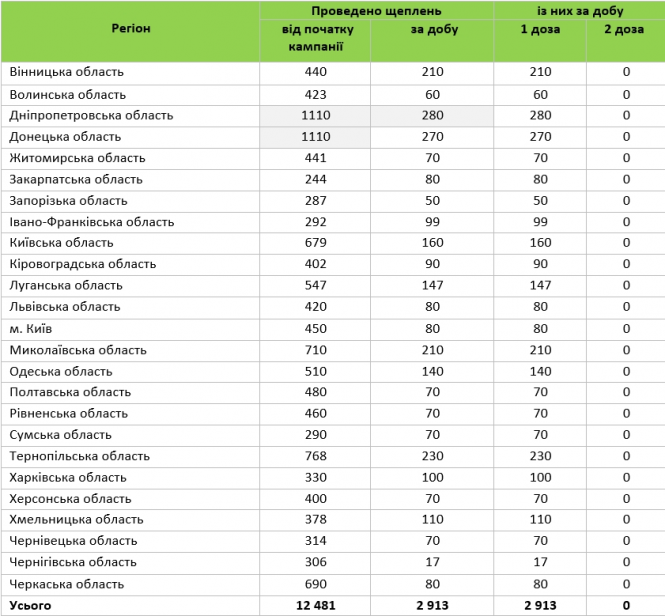Select Одеська область value 510

tap(316, 371)
